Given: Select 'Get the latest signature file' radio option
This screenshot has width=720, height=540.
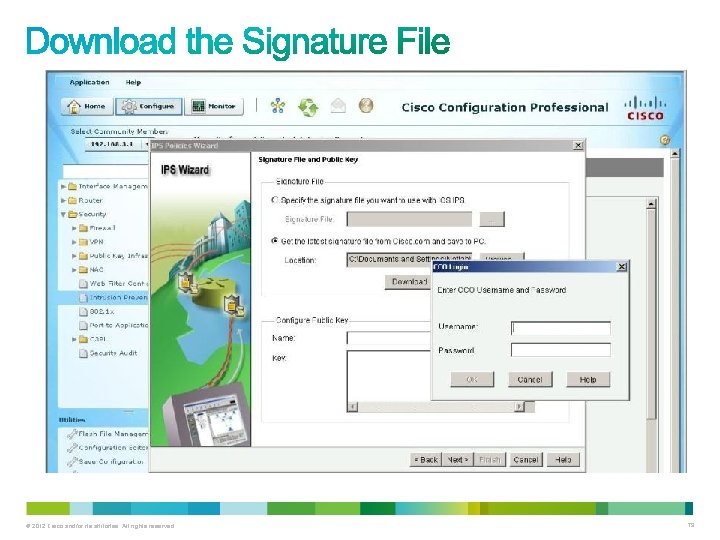Looking at the screenshot, I should 275,241.
